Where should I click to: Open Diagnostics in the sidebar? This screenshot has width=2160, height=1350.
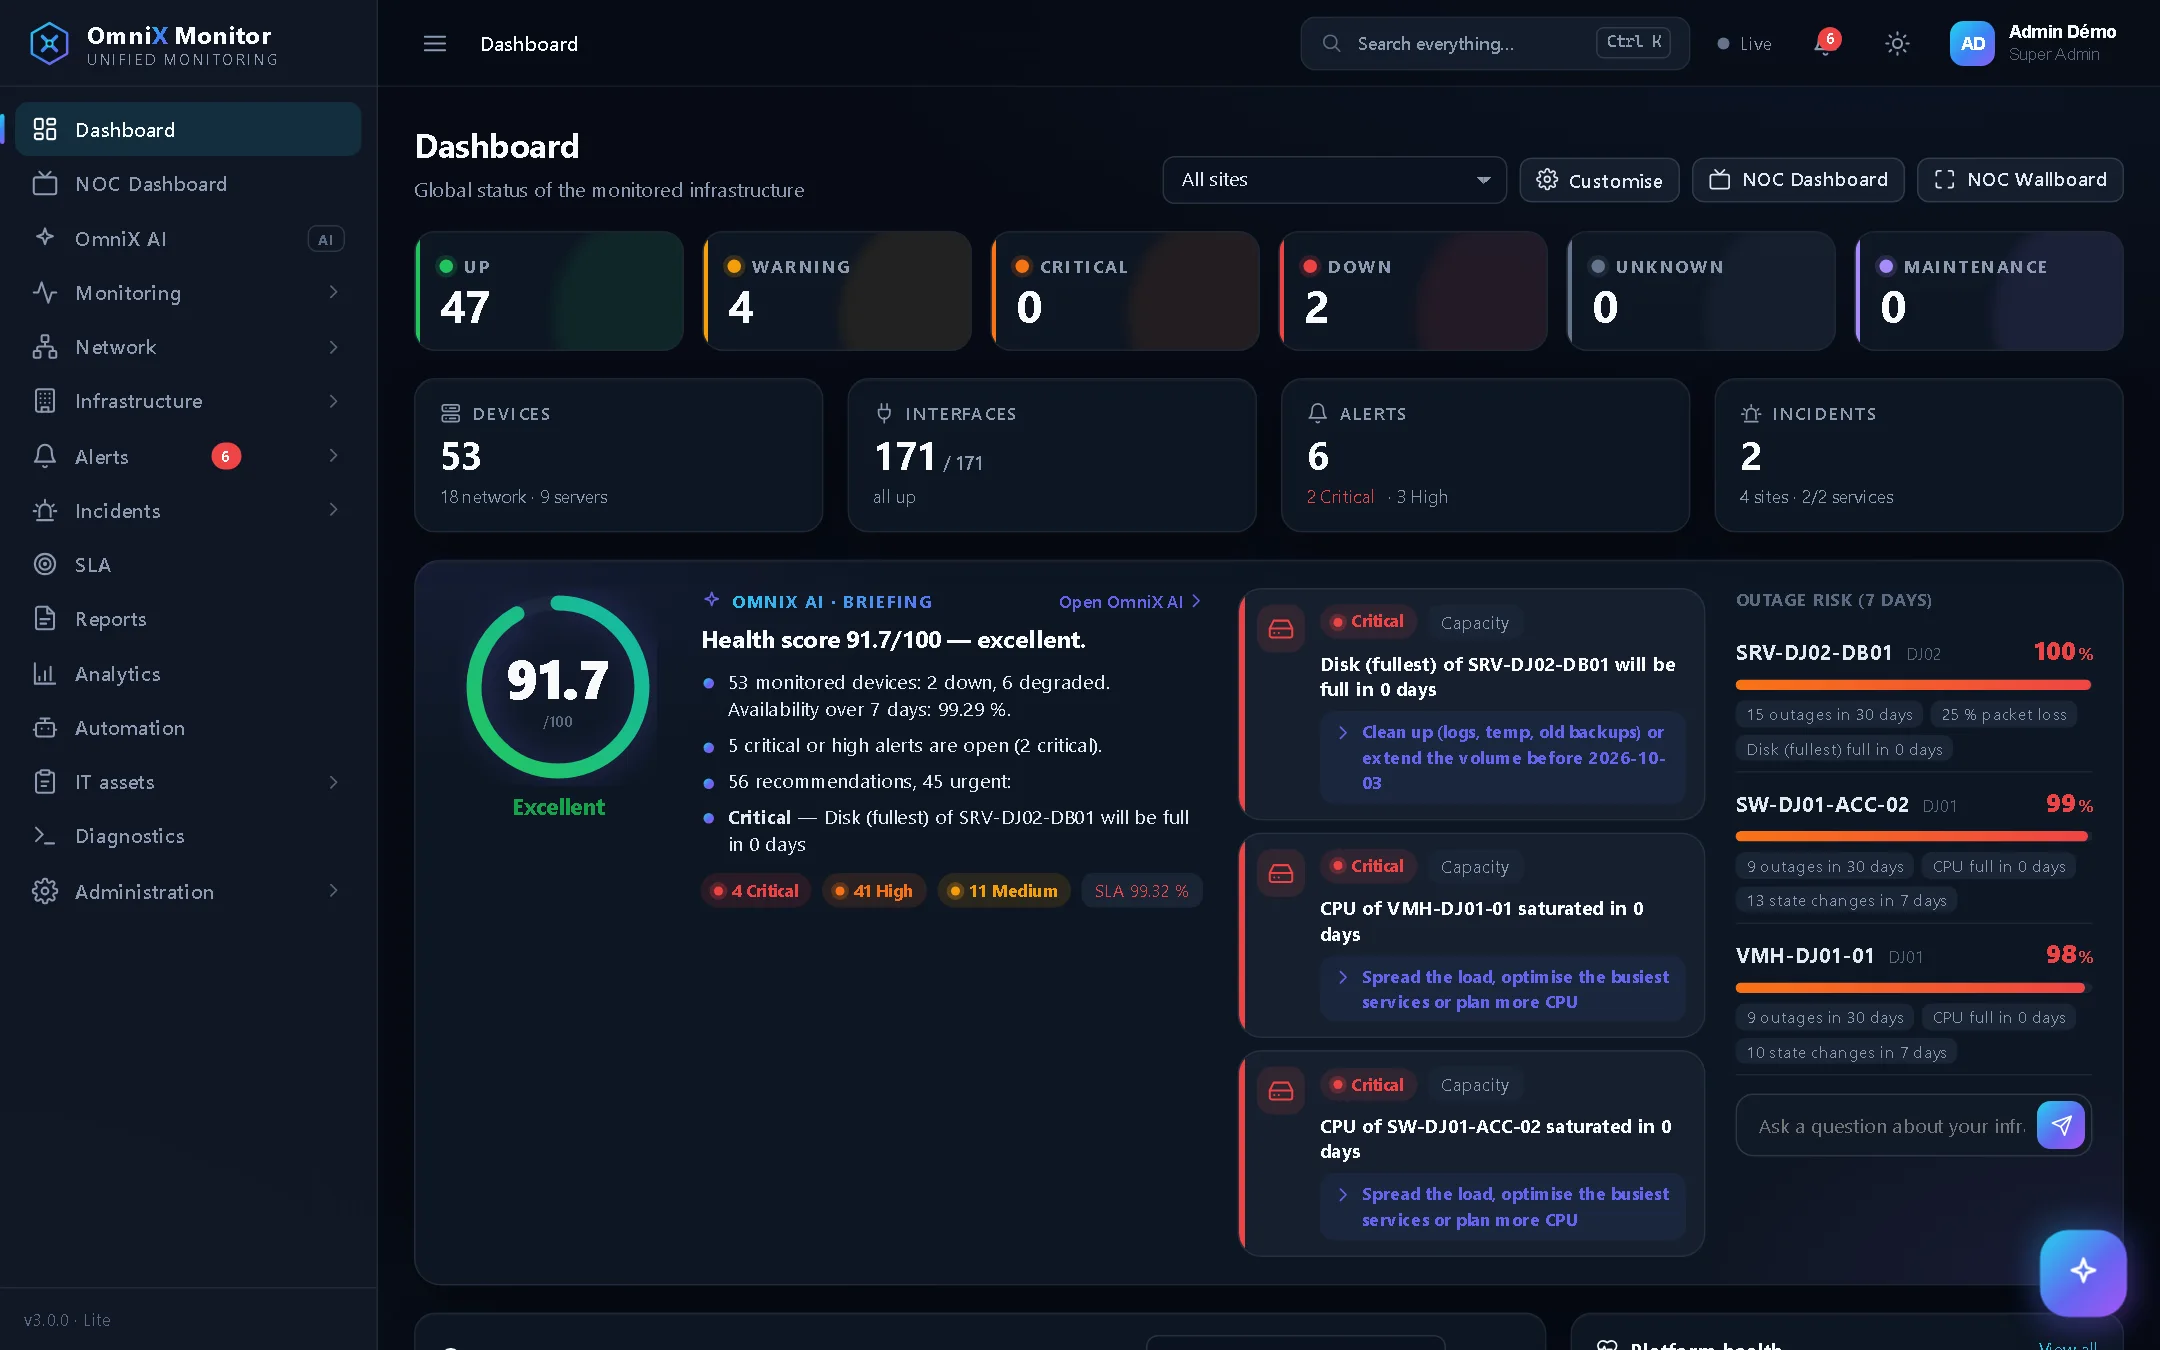187,836
